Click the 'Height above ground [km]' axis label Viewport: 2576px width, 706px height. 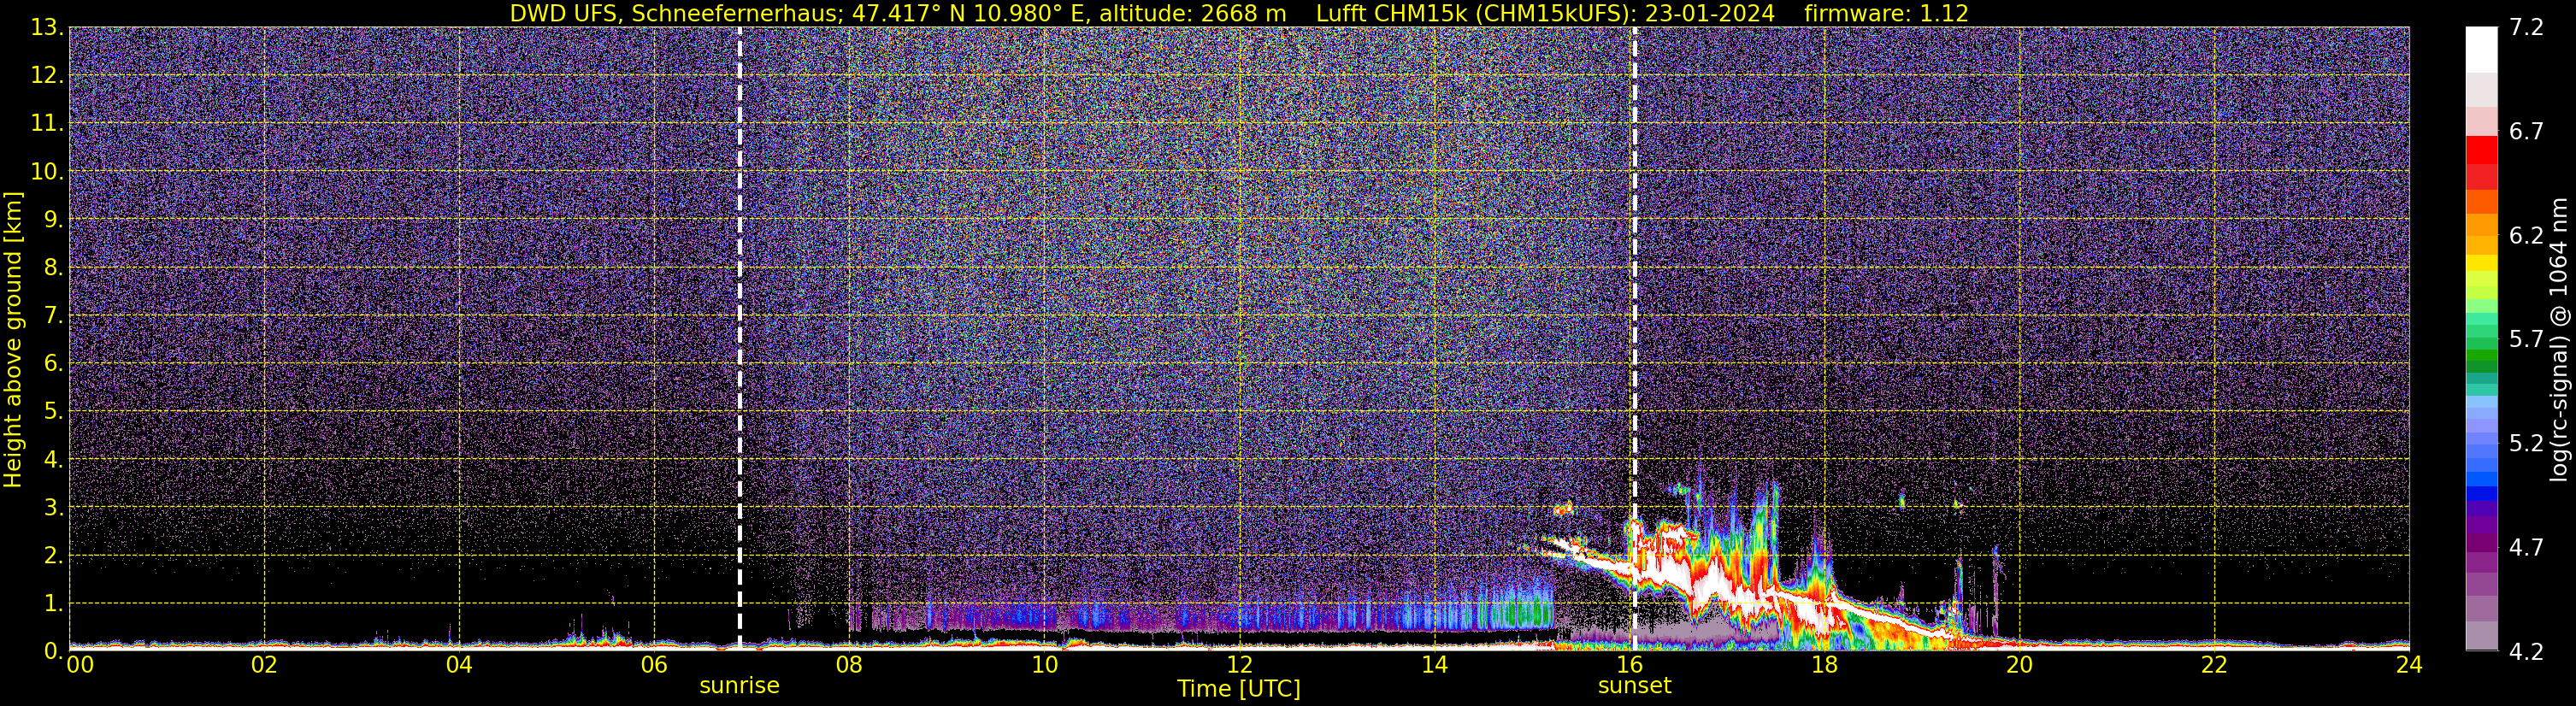click(13, 339)
